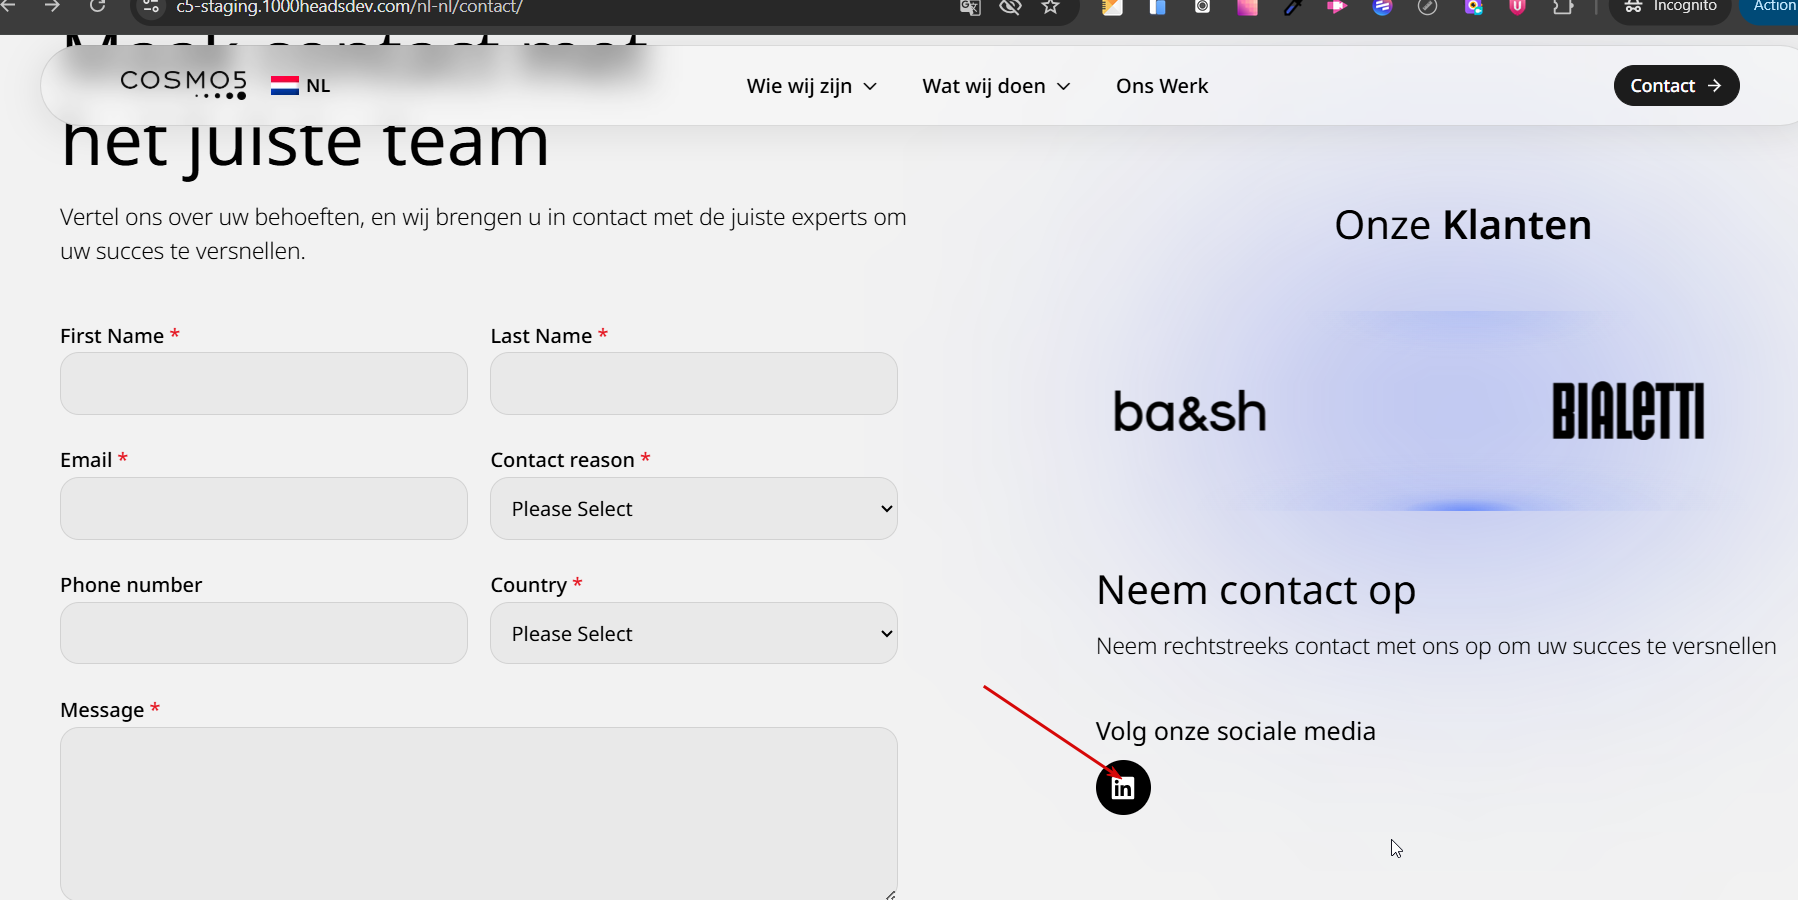1798x900 pixels.
Task: Click the Bialetti client logo
Action: click(1627, 411)
